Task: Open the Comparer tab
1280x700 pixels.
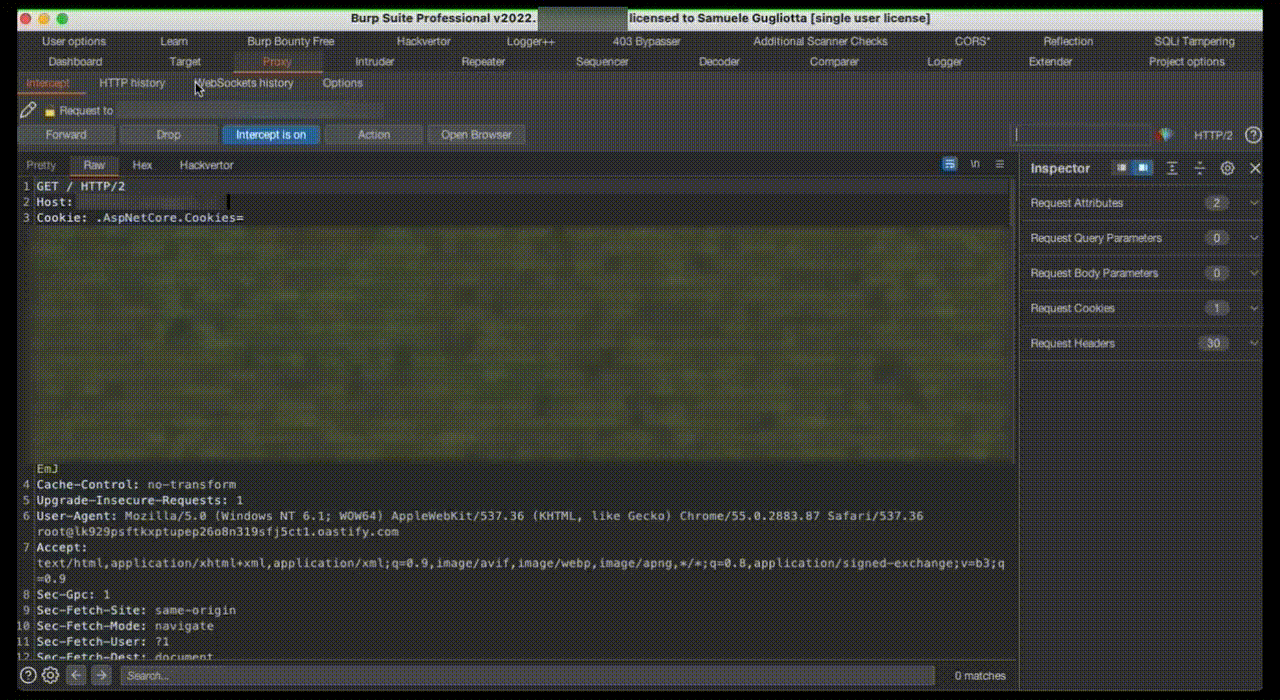Action: tap(834, 62)
